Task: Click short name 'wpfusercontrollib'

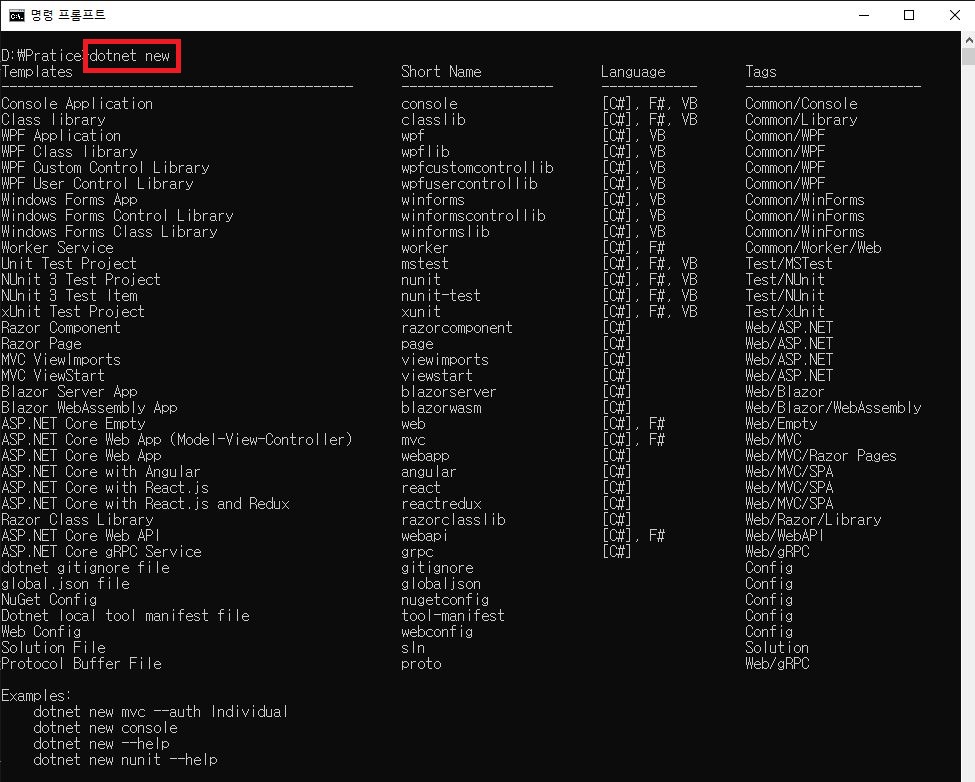Action: coord(469,184)
